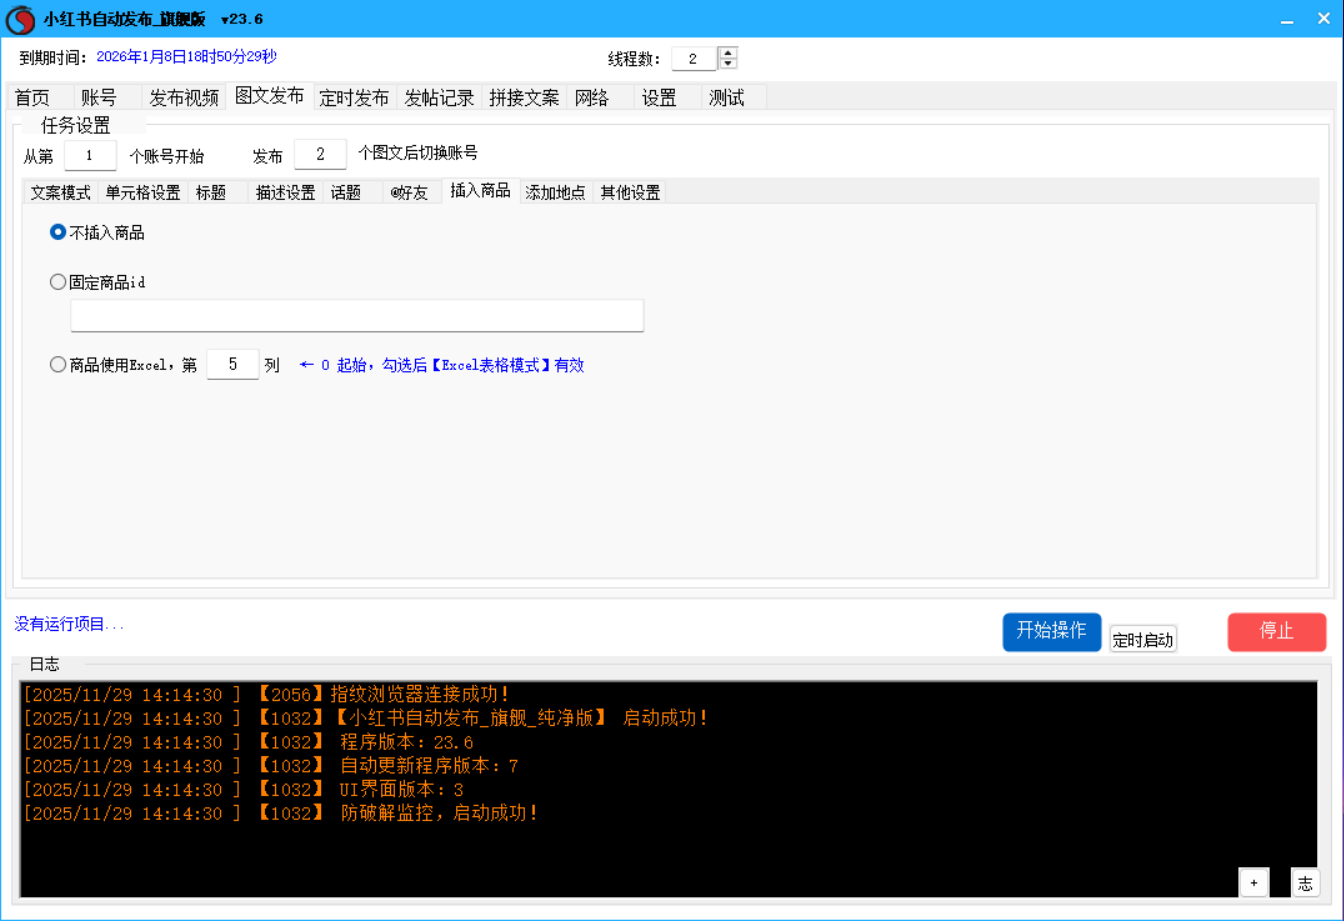Select the '@好友' sub-tab
Screen dimensions: 1344x921
coord(410,193)
